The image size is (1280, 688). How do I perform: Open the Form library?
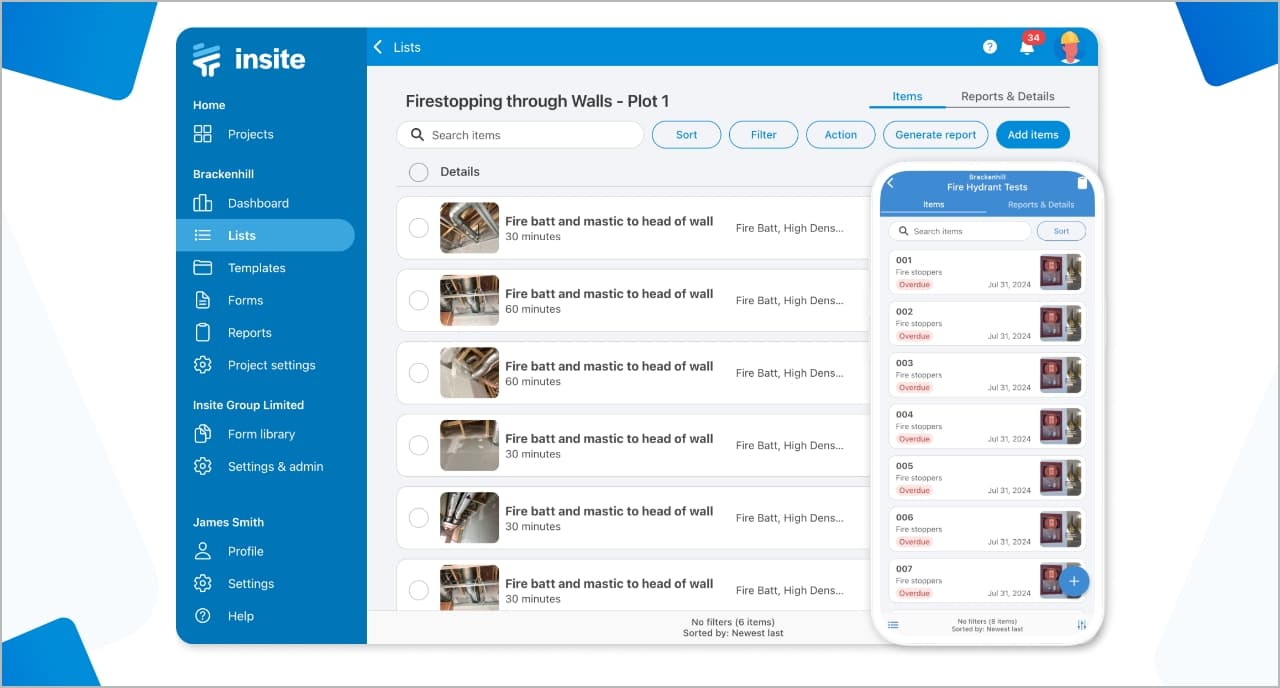point(244,434)
